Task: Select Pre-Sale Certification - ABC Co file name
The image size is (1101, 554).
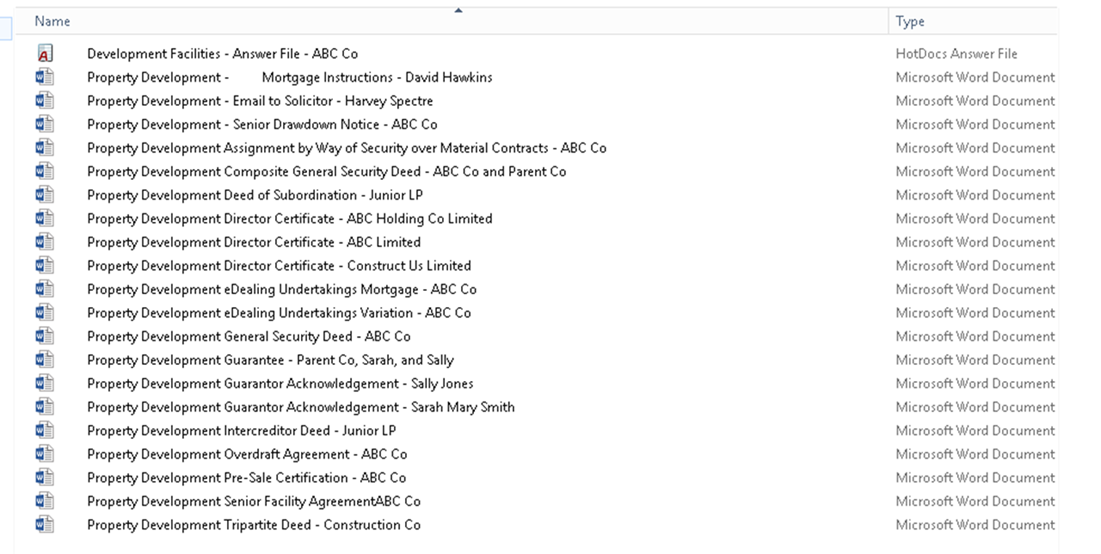Action: pyautogui.click(x=246, y=477)
